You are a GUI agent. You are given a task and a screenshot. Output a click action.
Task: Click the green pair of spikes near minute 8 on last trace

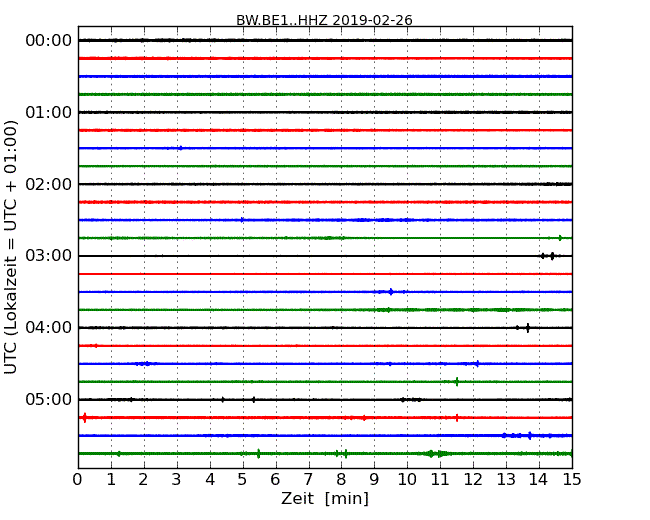341,453
